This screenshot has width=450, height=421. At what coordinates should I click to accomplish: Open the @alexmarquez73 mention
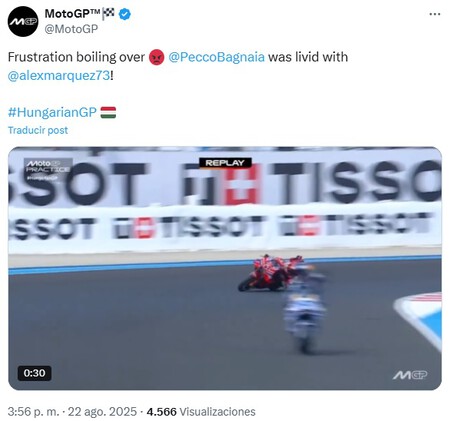pos(59,76)
